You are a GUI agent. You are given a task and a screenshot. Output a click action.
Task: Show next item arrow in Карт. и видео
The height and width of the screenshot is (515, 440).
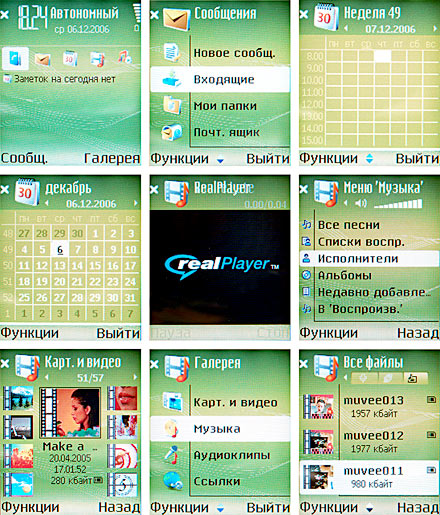pos(135,377)
